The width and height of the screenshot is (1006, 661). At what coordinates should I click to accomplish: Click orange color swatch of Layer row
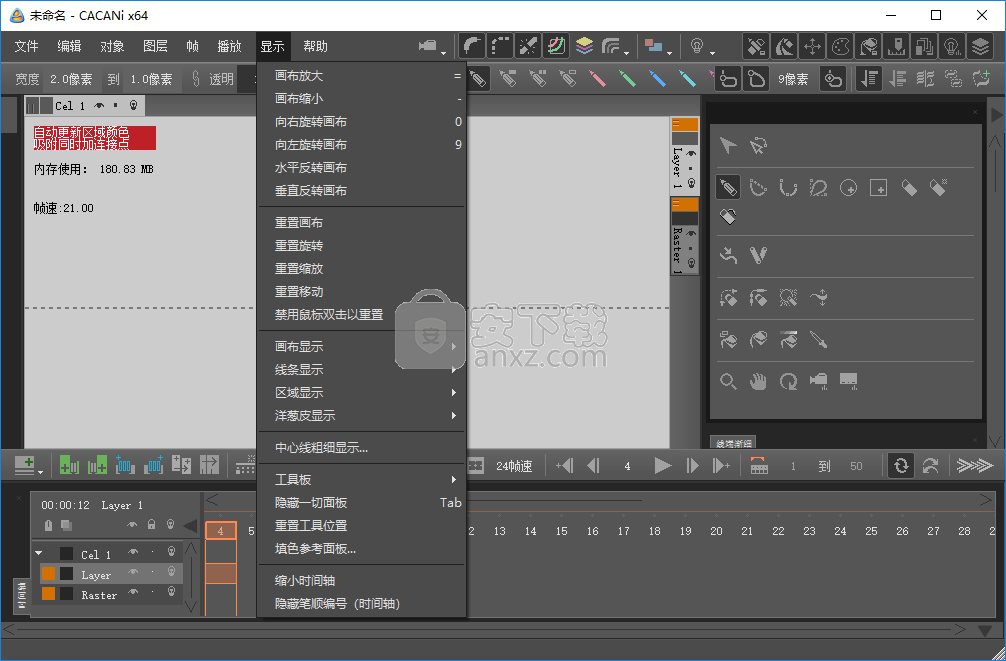(49, 573)
